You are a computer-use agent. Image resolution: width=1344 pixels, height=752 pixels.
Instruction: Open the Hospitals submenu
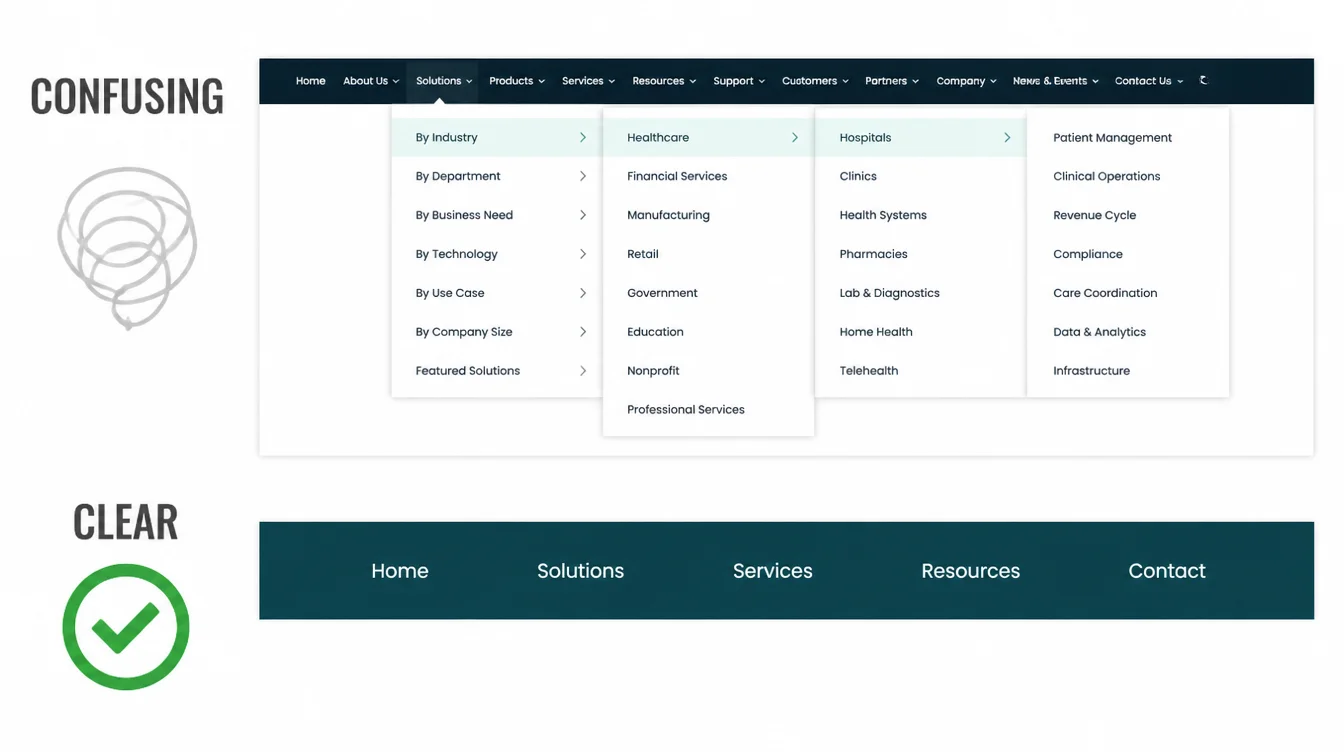pos(921,138)
